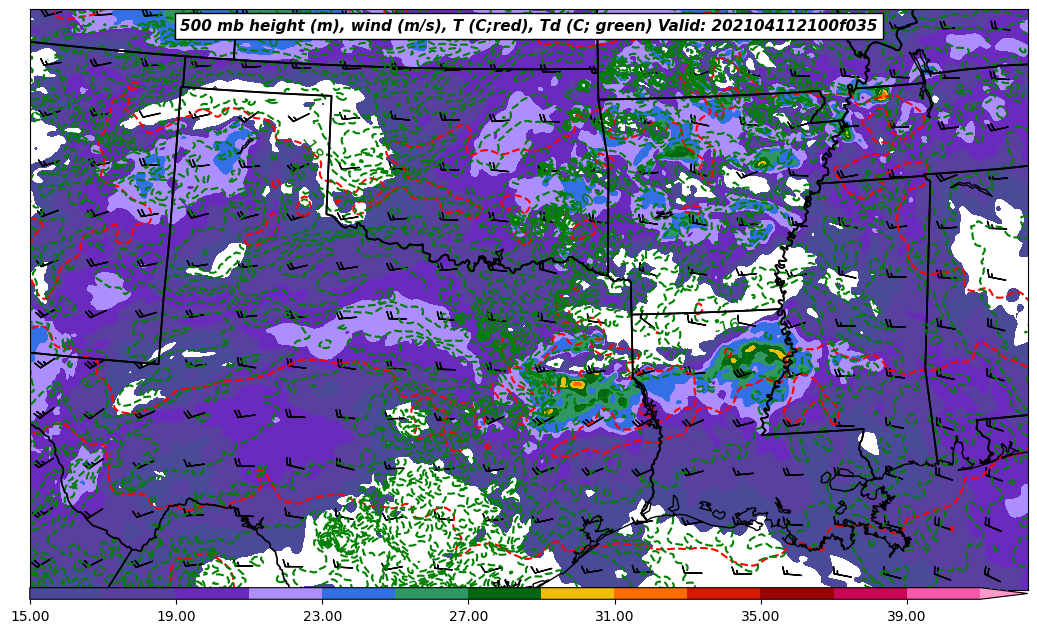Click the 23.00 colorbar tick label

click(x=322, y=616)
